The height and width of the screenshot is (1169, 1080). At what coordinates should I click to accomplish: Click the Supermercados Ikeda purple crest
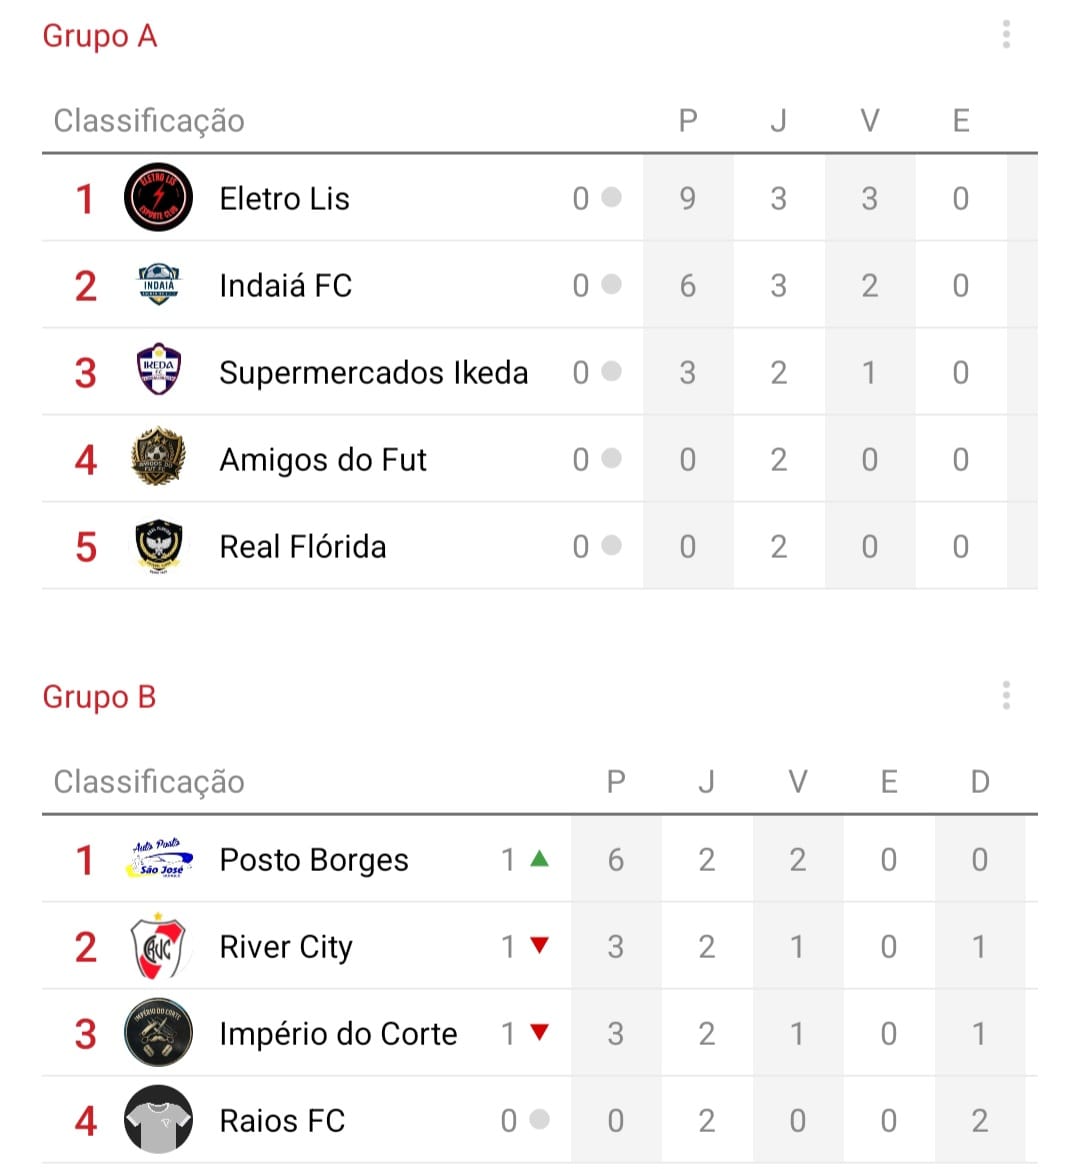158,371
